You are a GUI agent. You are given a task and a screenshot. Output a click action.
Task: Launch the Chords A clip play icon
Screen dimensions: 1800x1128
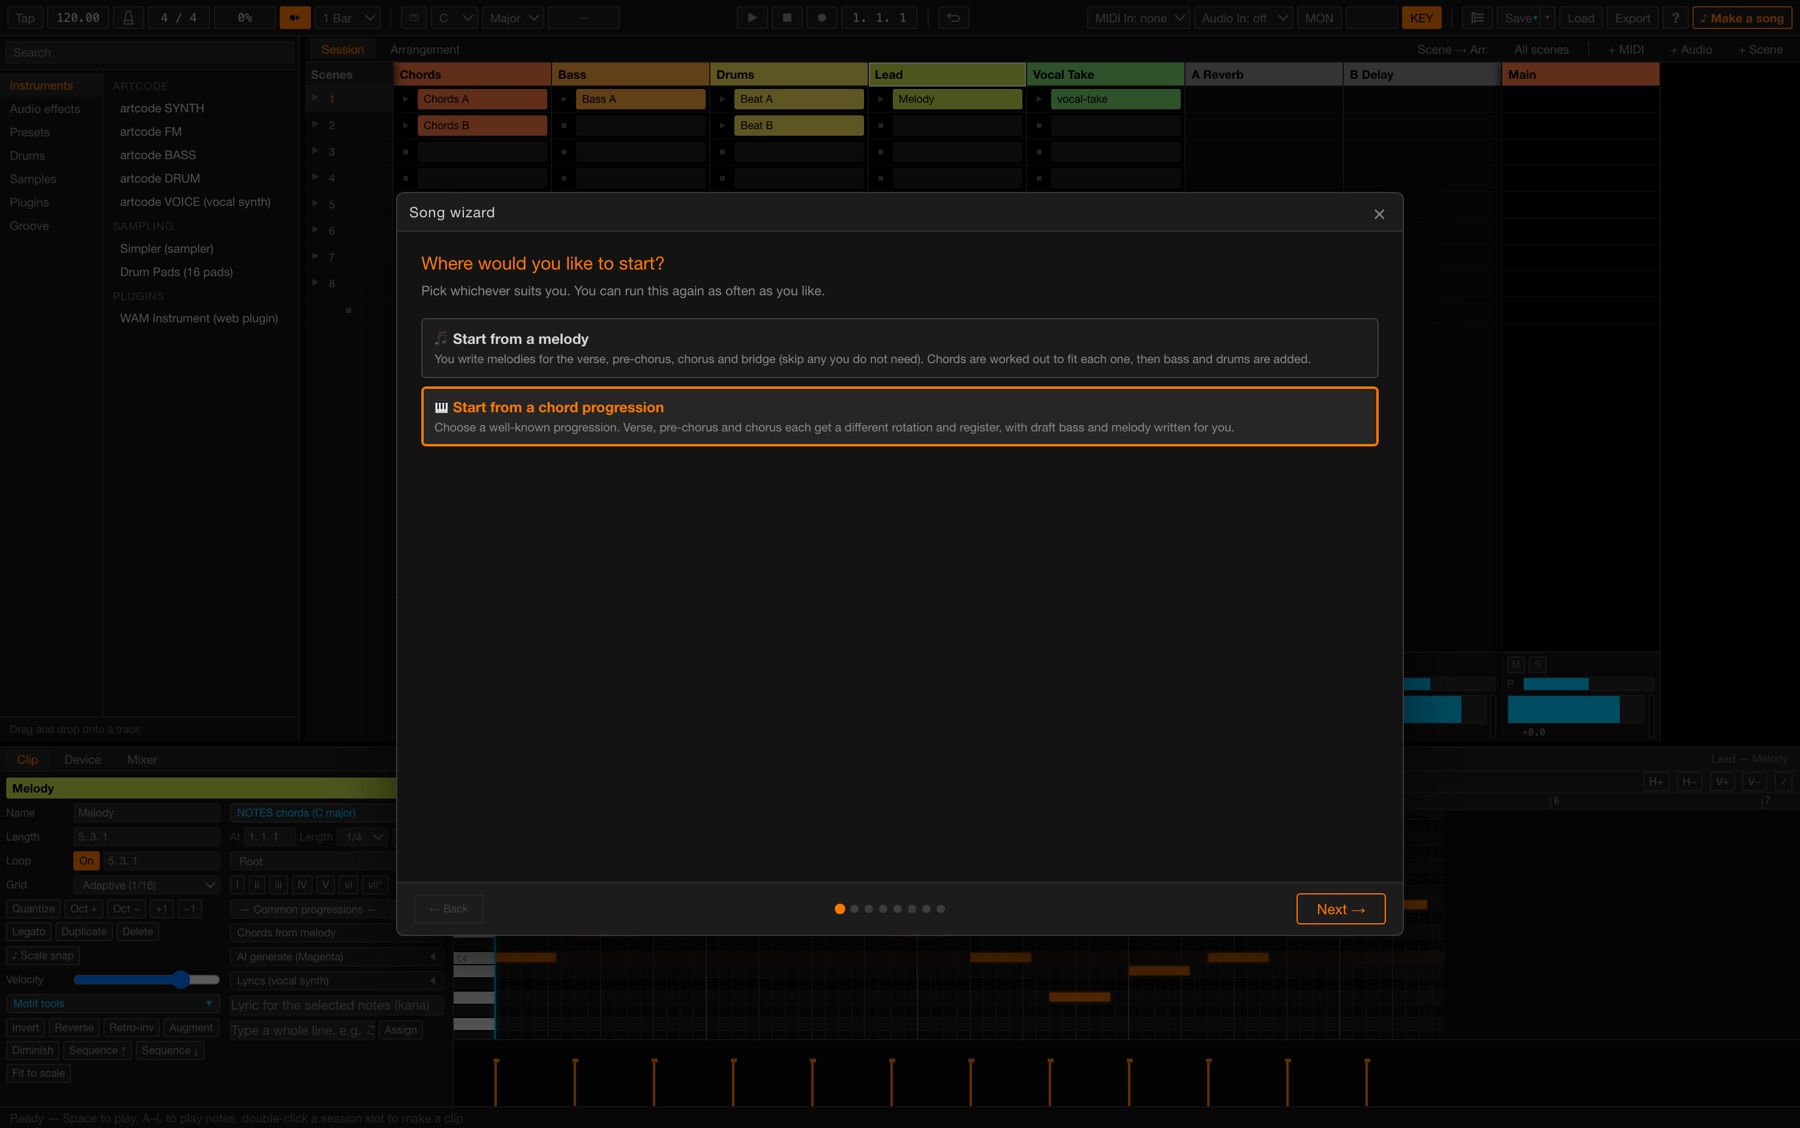[405, 99]
